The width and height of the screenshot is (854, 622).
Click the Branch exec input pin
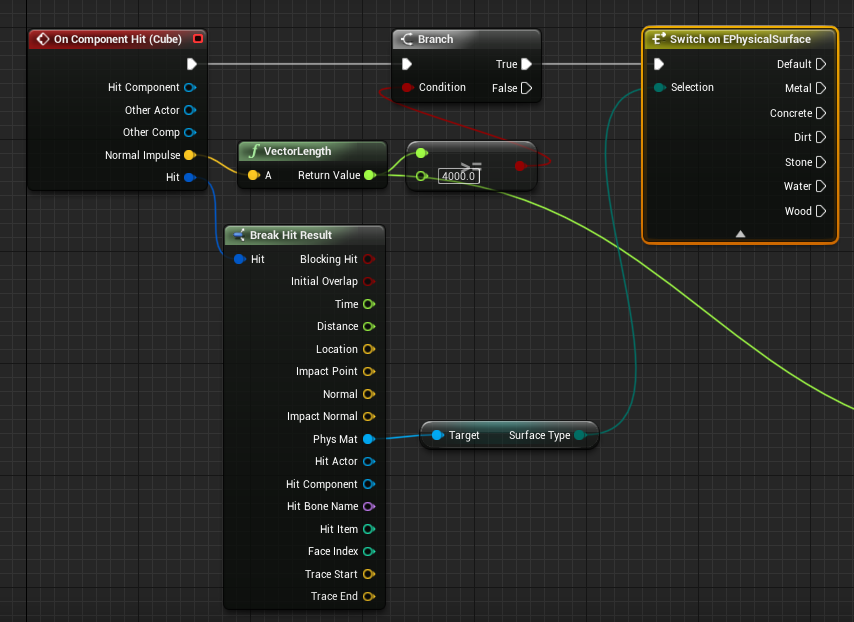[x=407, y=64]
